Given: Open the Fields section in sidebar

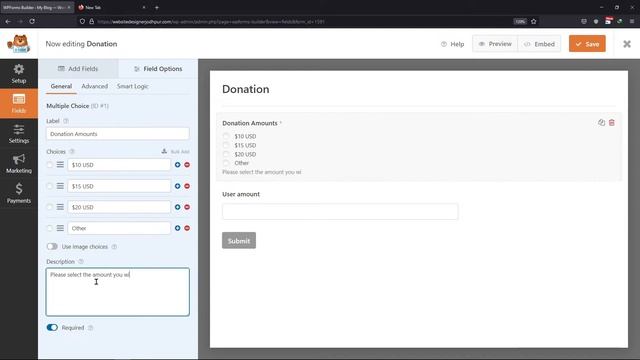Looking at the screenshot, I should (x=19, y=104).
